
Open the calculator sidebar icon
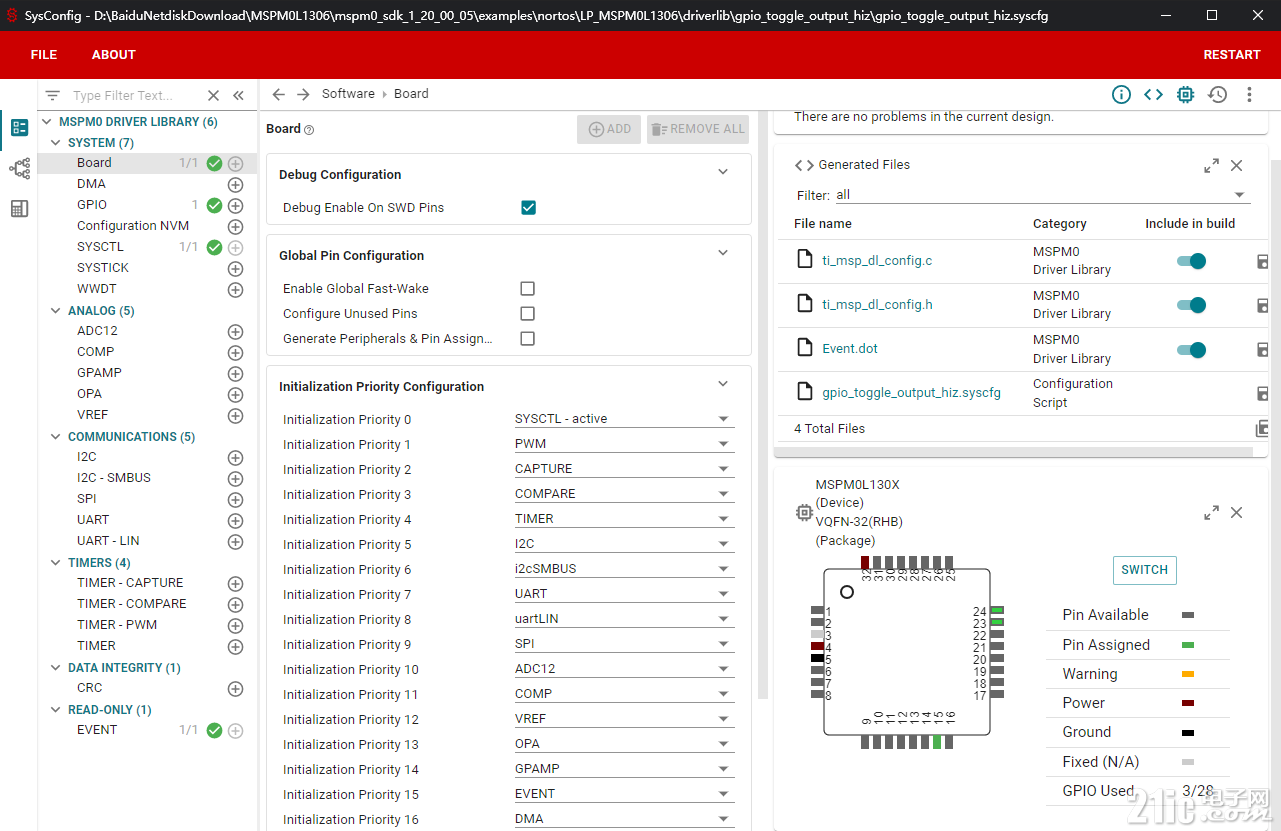(19, 208)
